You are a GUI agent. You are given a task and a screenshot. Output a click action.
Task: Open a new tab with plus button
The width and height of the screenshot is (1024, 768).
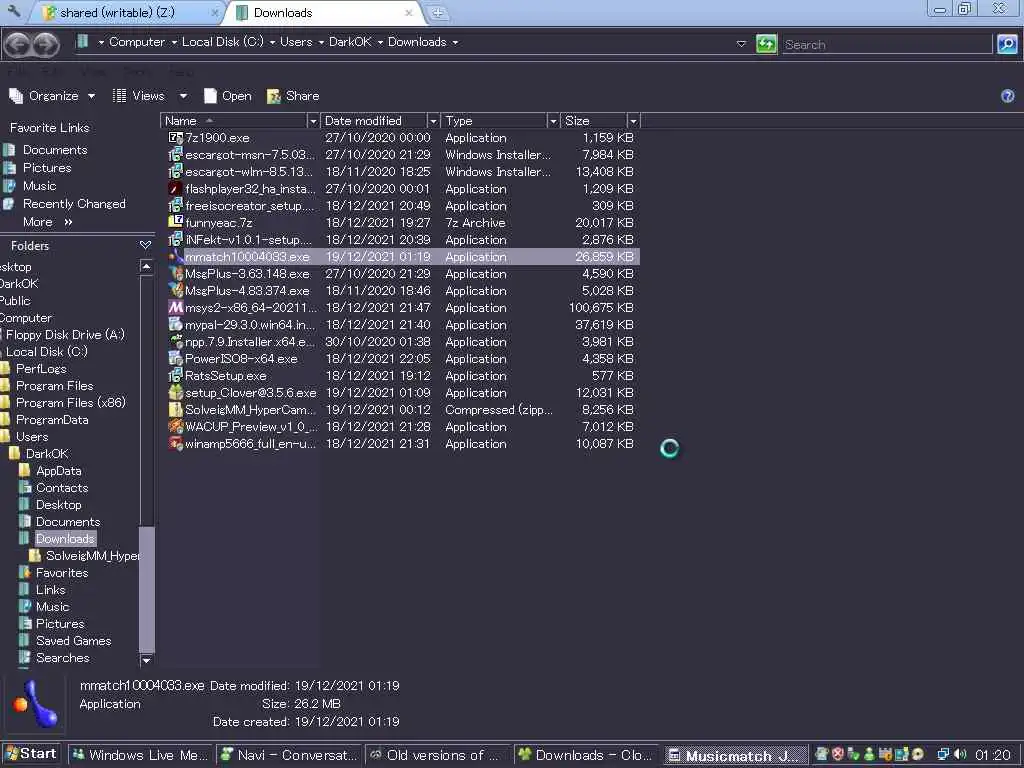(438, 12)
